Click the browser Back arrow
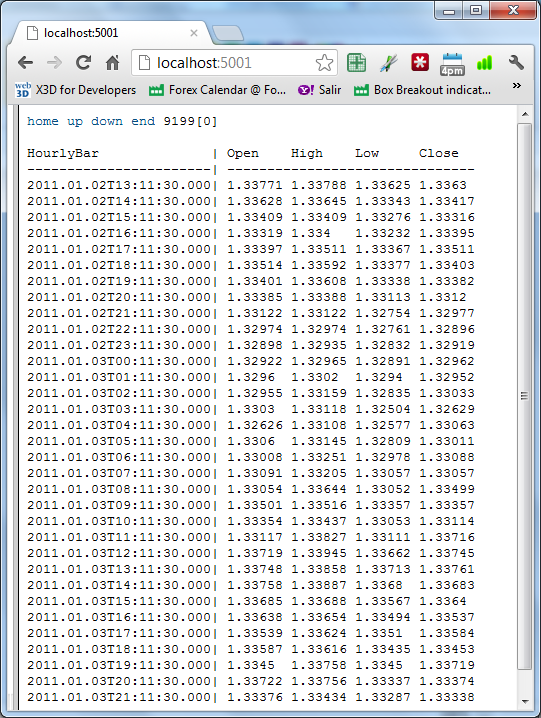 26,63
